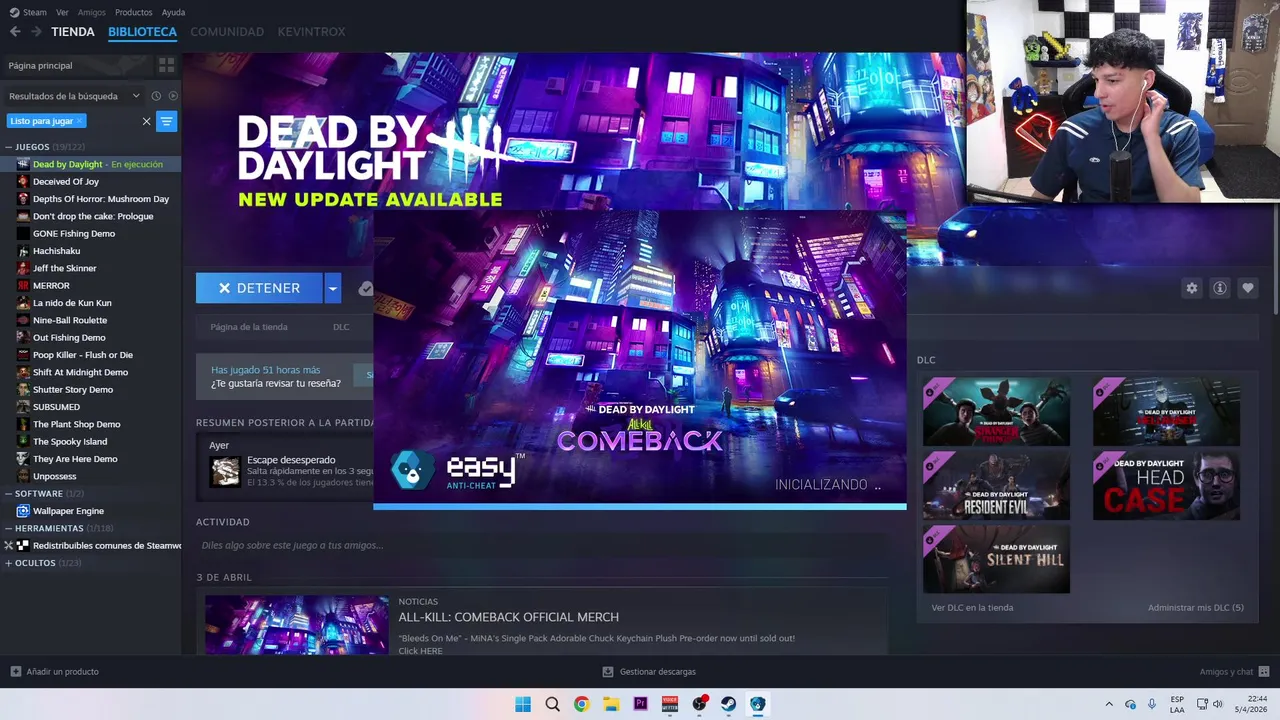Click the Voicemeeter icon in the taskbar
This screenshot has width=1280, height=720.
click(669, 704)
